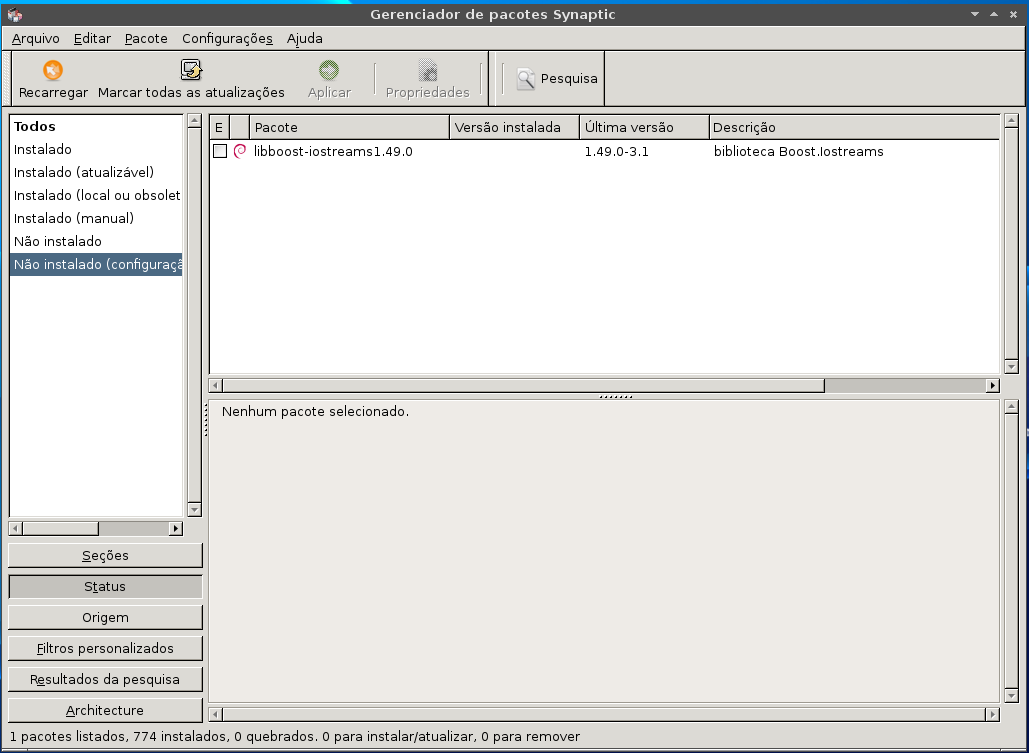This screenshot has height=753, width=1029.
Task: Click status list horizontal scrollbar thumb
Action: click(x=60, y=528)
